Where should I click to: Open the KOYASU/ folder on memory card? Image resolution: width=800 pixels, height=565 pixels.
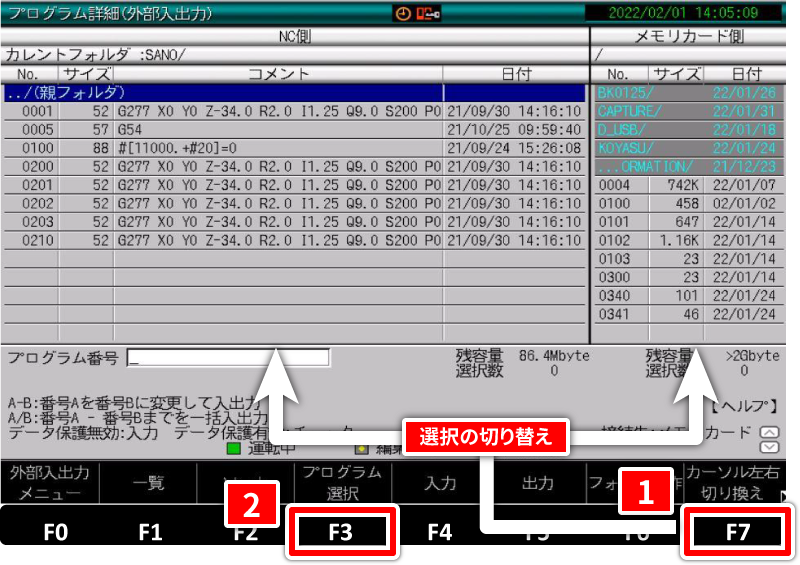point(689,148)
